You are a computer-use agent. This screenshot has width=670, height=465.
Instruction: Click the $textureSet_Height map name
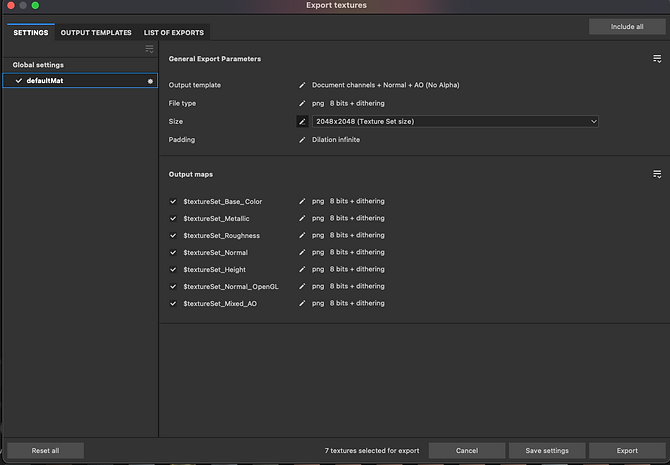(215, 270)
